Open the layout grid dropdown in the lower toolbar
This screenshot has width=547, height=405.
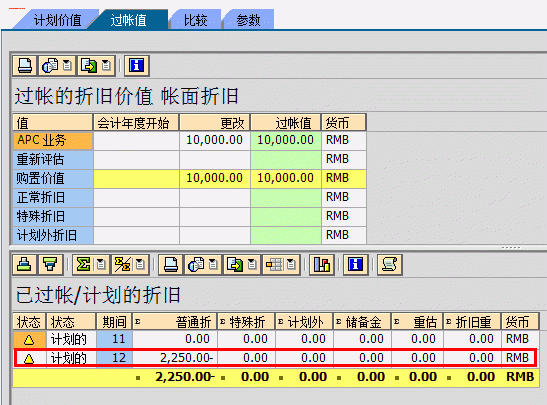coord(291,264)
